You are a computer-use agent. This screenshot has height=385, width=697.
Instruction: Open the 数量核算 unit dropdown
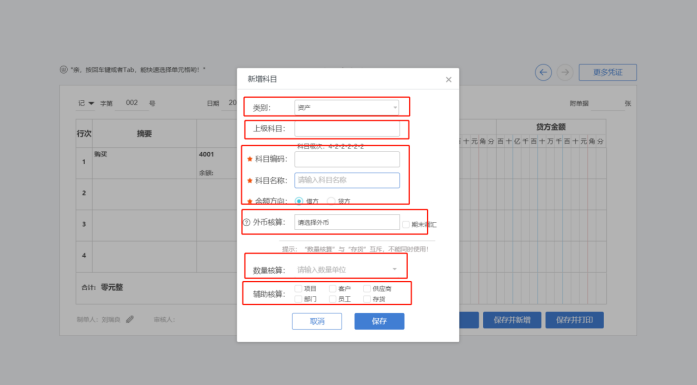346,269
